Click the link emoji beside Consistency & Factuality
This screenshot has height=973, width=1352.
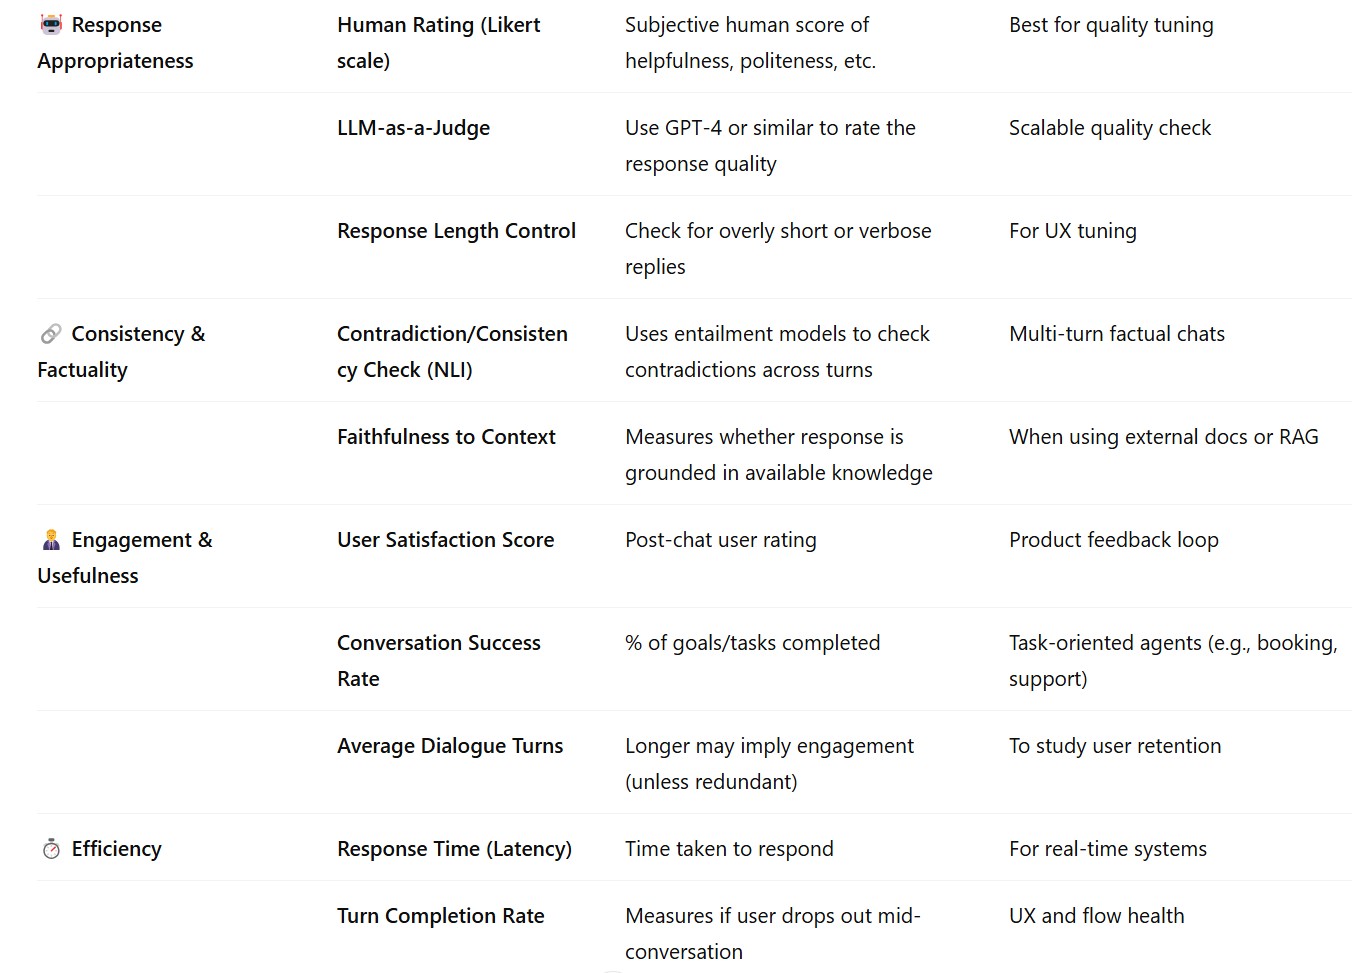coord(51,334)
